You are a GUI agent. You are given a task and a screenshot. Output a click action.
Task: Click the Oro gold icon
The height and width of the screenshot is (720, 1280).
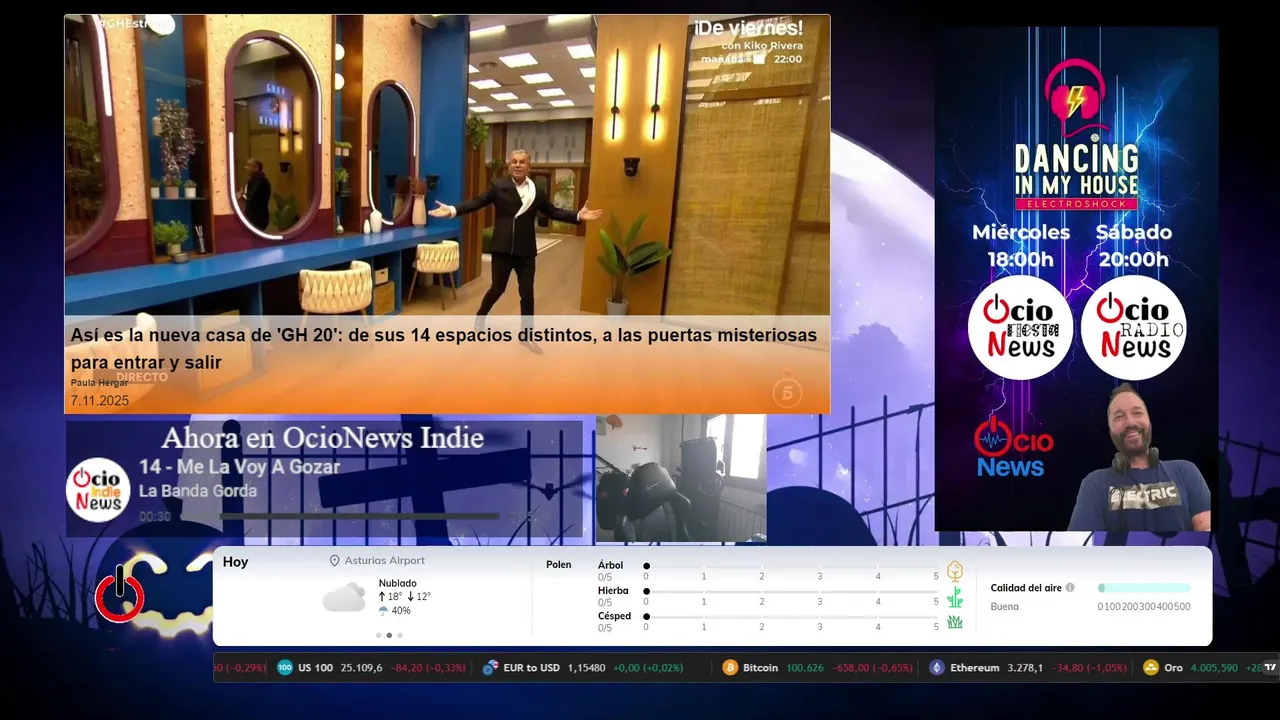point(1151,667)
